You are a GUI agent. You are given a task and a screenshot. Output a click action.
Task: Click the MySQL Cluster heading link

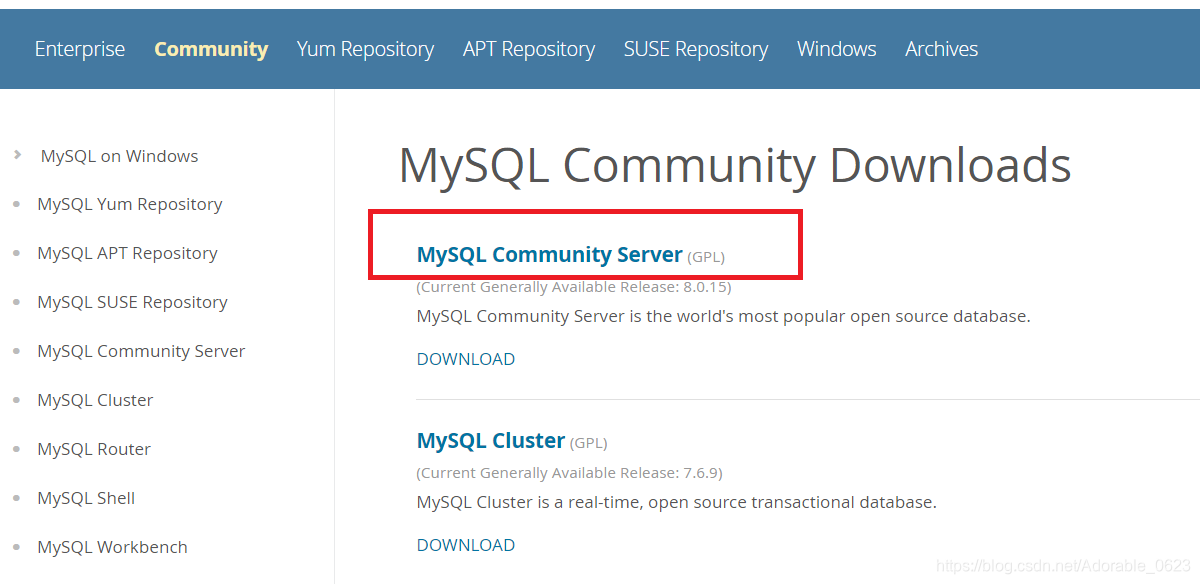click(x=491, y=441)
